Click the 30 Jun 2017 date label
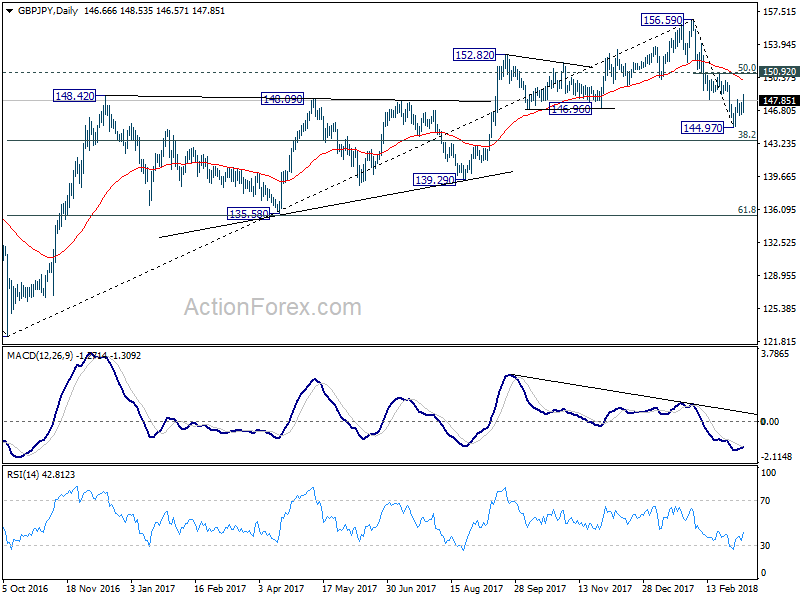 point(411,588)
